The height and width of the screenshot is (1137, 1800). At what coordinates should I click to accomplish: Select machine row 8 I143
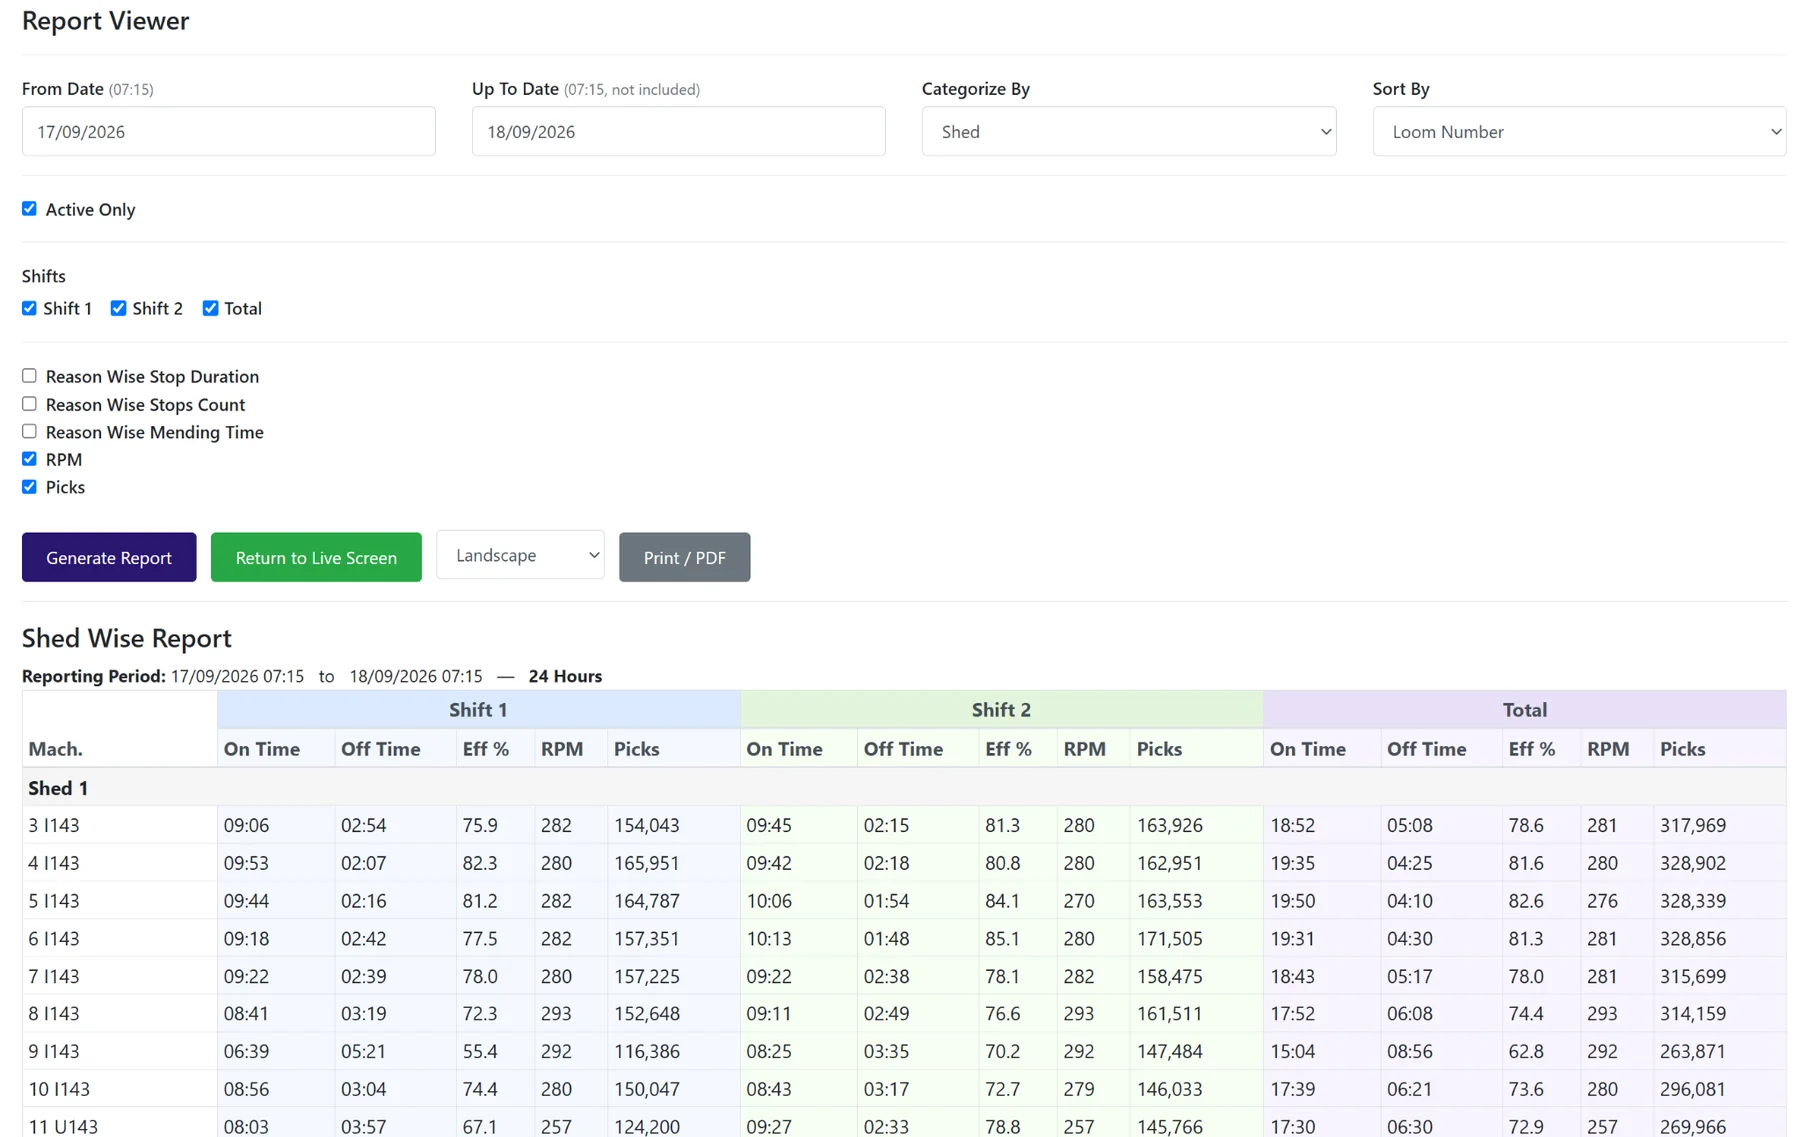coord(904,1013)
